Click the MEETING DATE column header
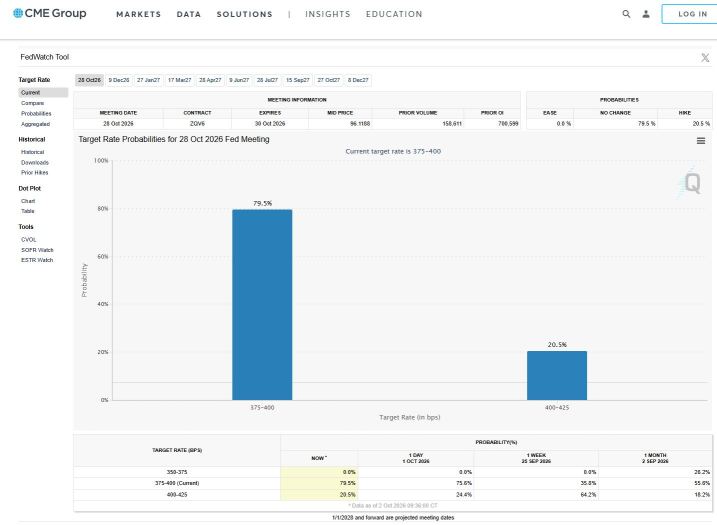Image resolution: width=717 pixels, height=525 pixels. click(x=118, y=113)
